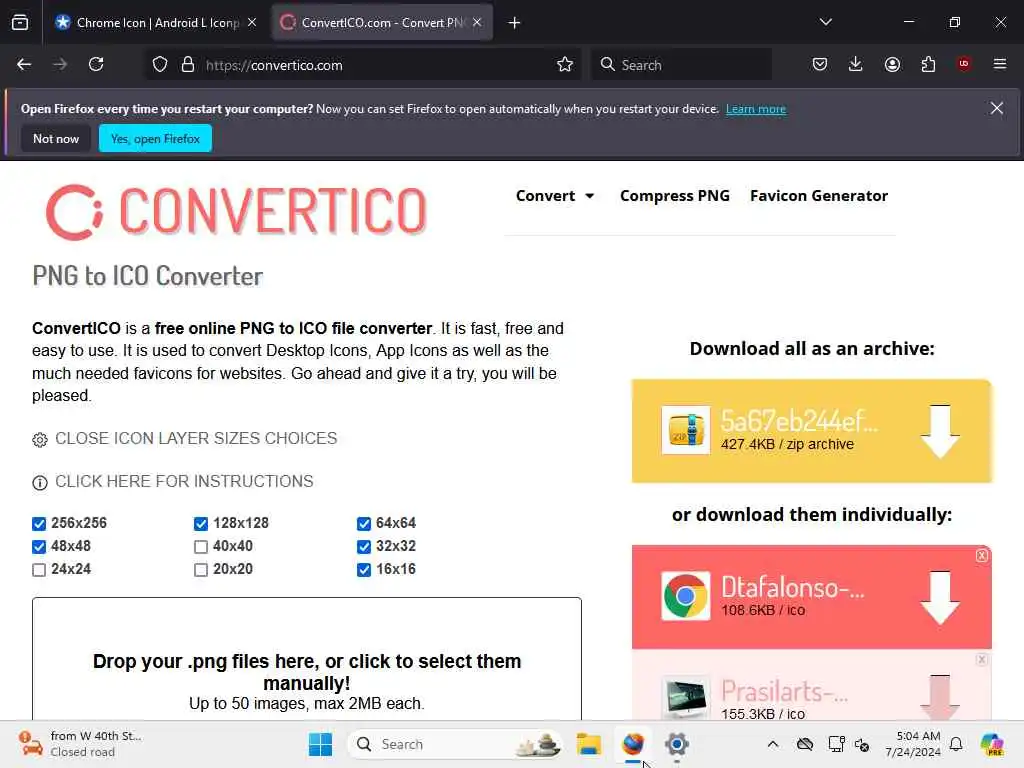The width and height of the screenshot is (1024, 768).
Task: Uncheck the 48x48 size checkbox
Action: tap(39, 547)
